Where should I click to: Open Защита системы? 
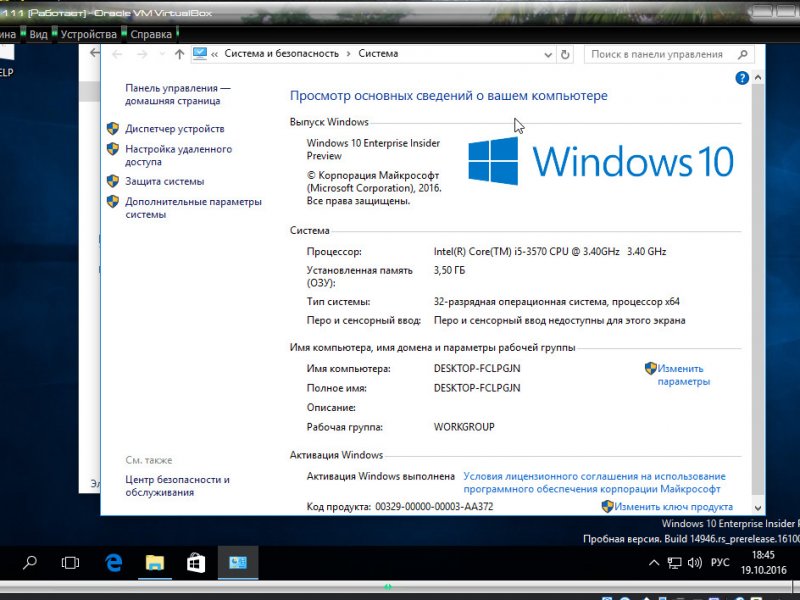[x=164, y=181]
